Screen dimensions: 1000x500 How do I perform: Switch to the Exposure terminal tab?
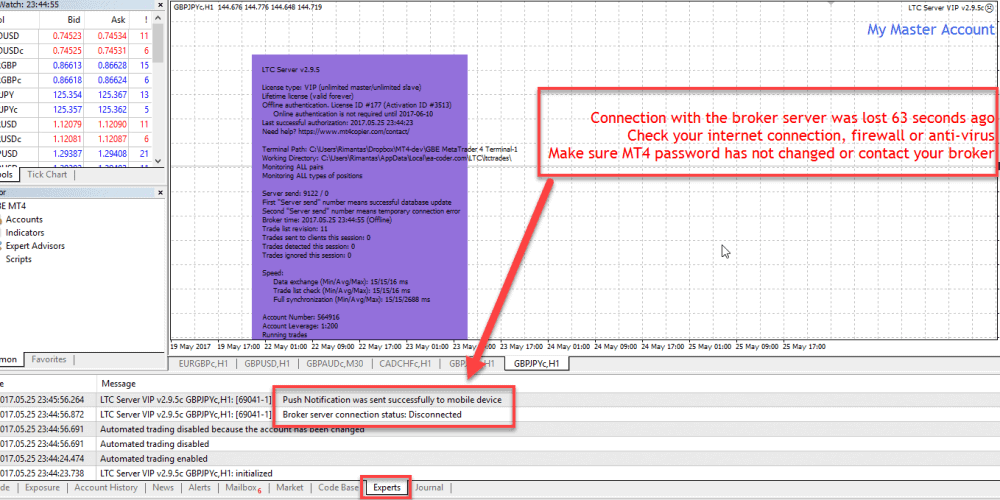(43, 488)
